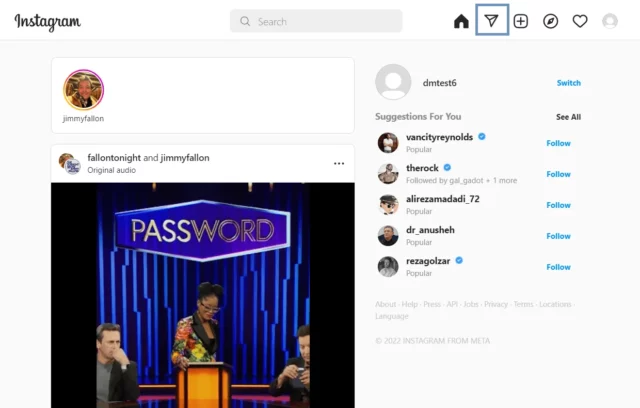The width and height of the screenshot is (640, 408).
Task: Follow rezagolzar
Action: [x=558, y=267]
